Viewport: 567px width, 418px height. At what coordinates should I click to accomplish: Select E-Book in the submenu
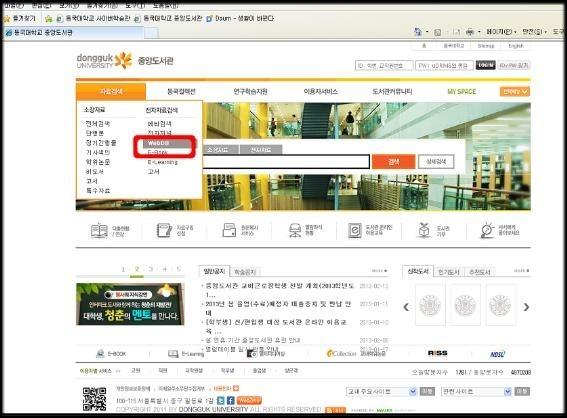coord(158,153)
